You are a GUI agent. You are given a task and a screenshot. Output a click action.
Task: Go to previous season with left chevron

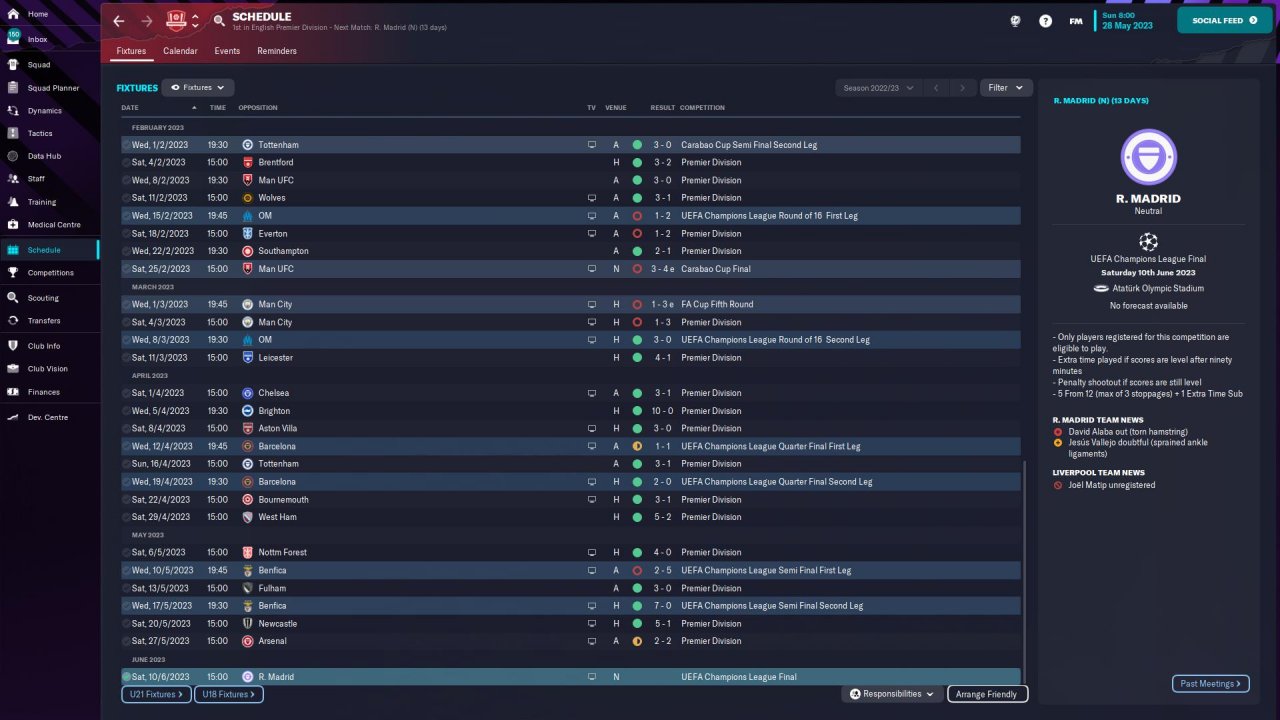pyautogui.click(x=936, y=88)
